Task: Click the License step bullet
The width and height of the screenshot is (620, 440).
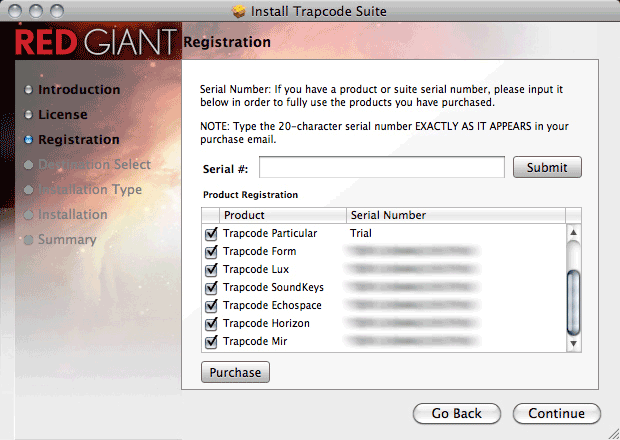Action: [x=28, y=115]
